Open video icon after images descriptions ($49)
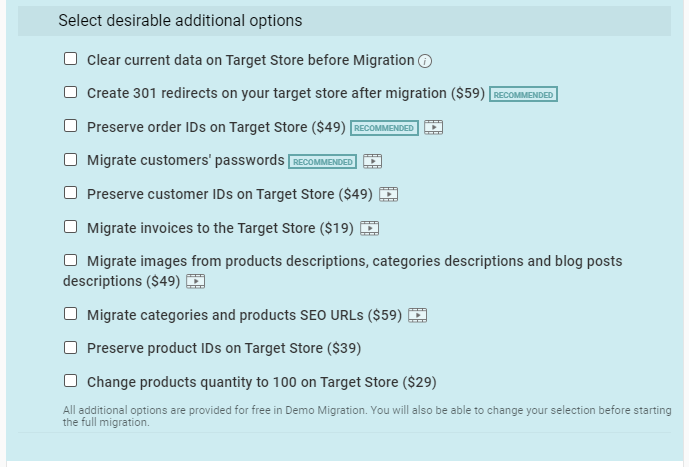 pyautogui.click(x=196, y=281)
